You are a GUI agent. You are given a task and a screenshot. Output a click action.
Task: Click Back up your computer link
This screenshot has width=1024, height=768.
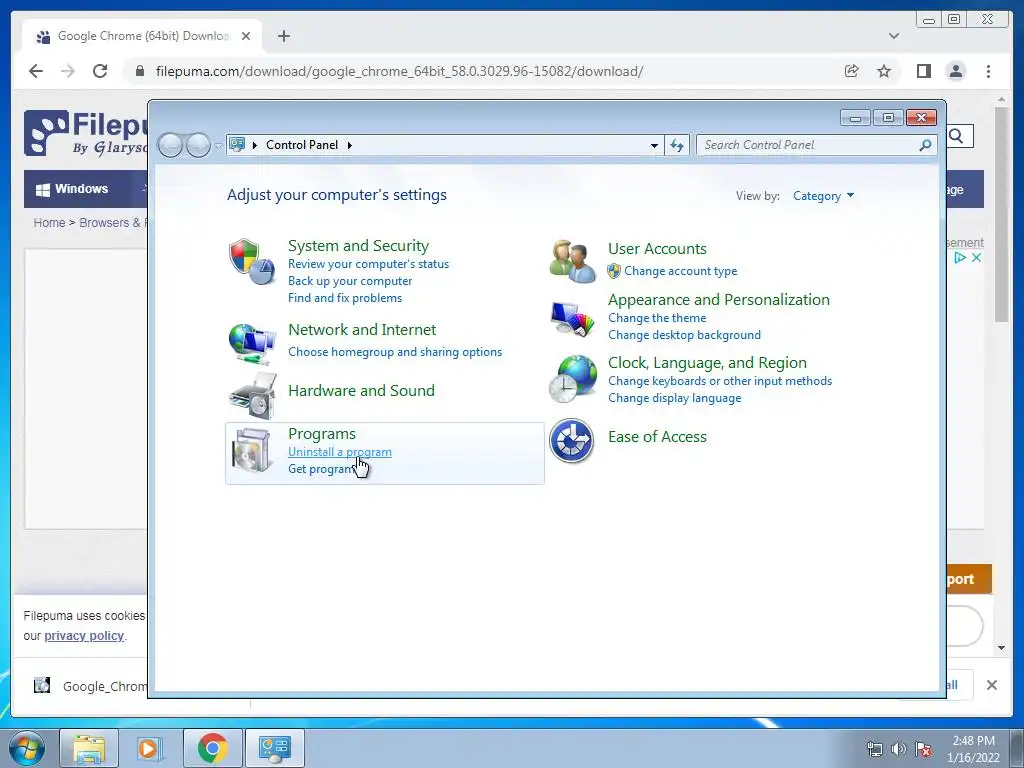350,281
